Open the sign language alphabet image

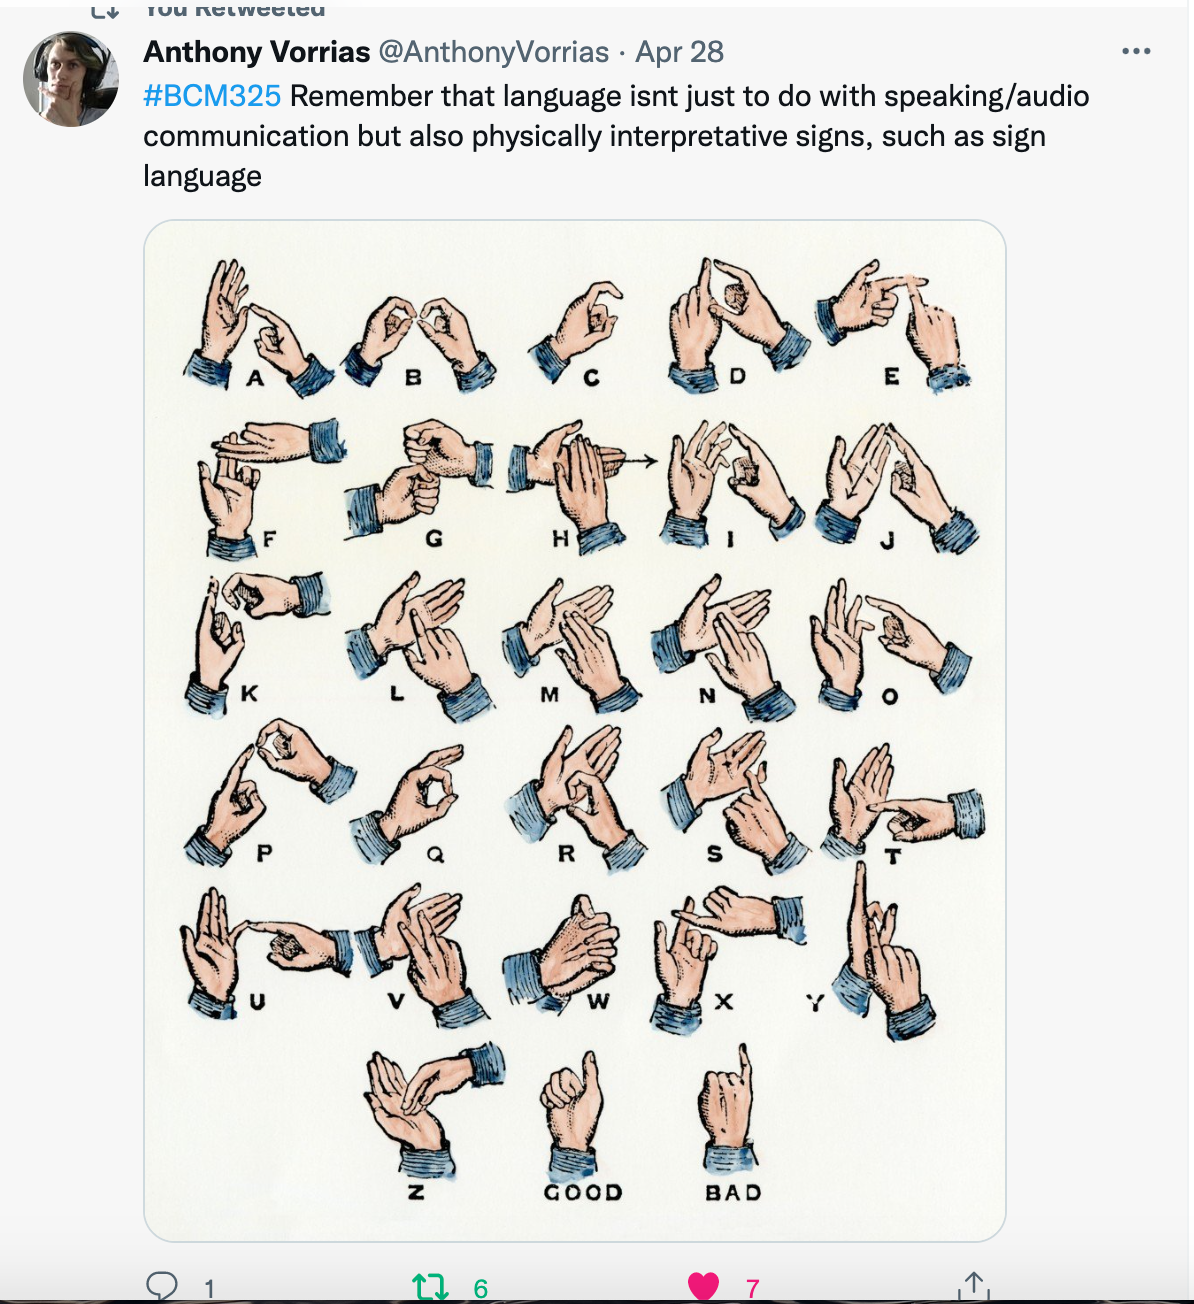coord(575,730)
